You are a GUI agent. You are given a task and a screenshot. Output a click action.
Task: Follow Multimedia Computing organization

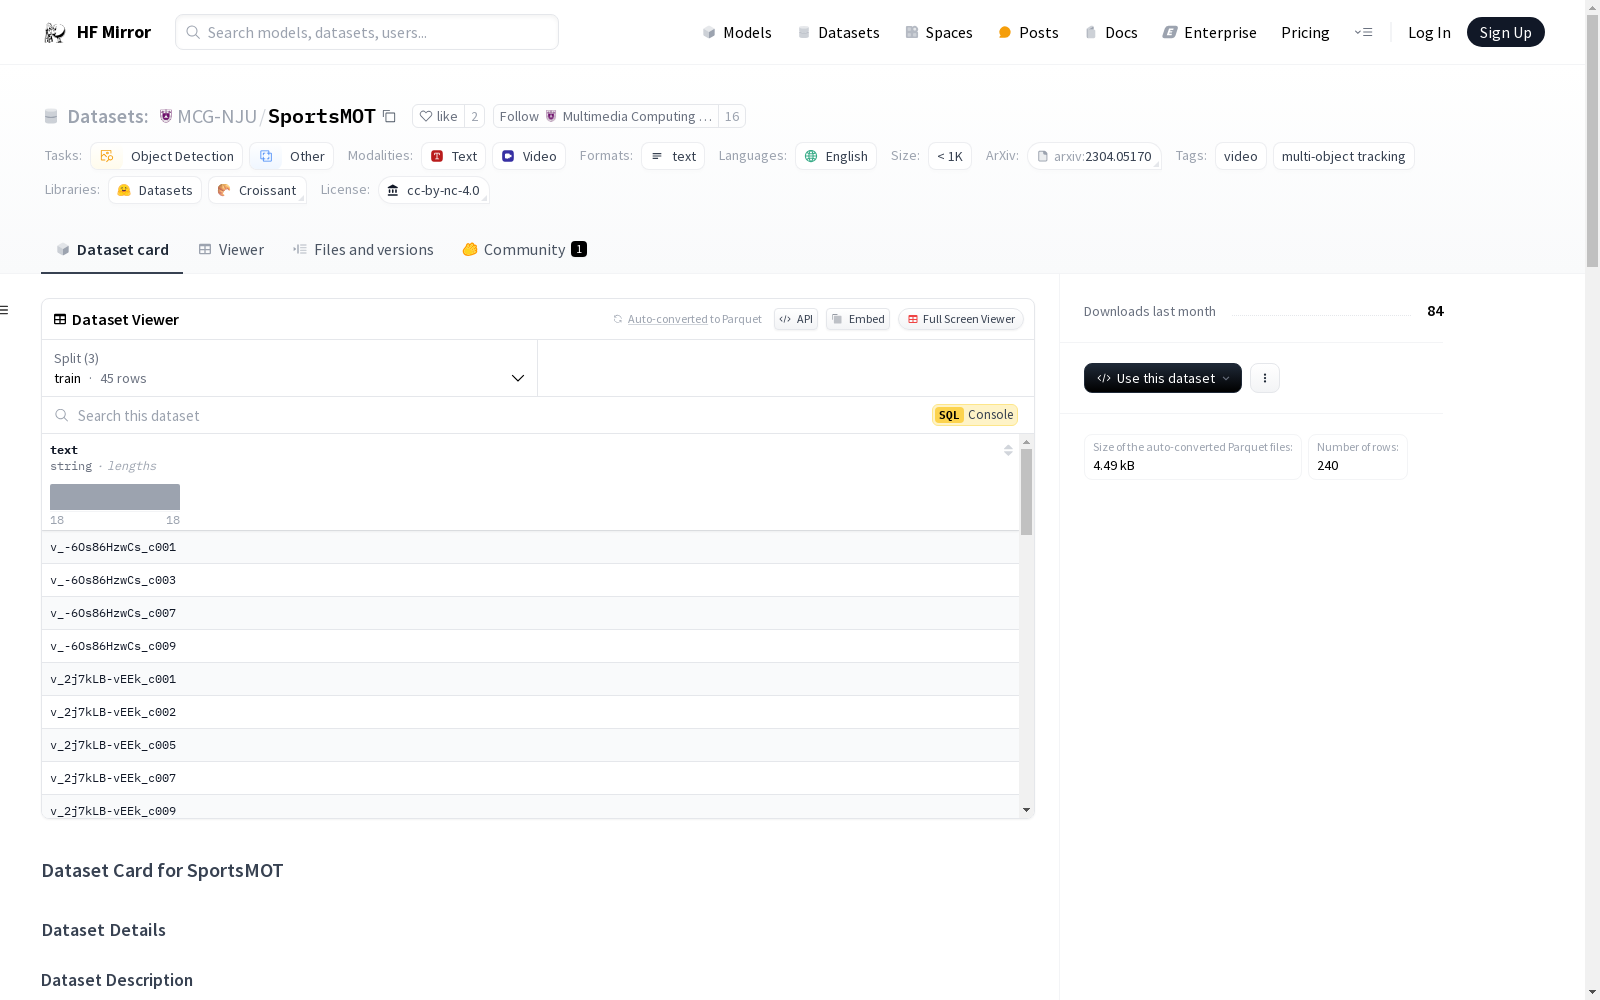(606, 117)
